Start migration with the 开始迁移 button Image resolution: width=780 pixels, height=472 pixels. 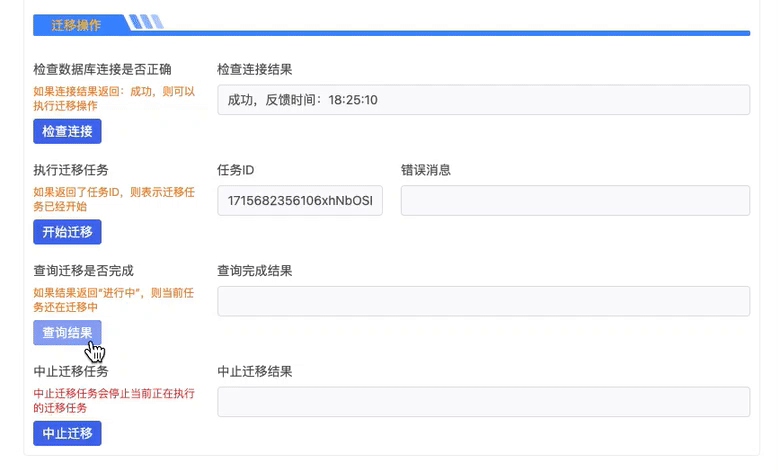coord(67,232)
